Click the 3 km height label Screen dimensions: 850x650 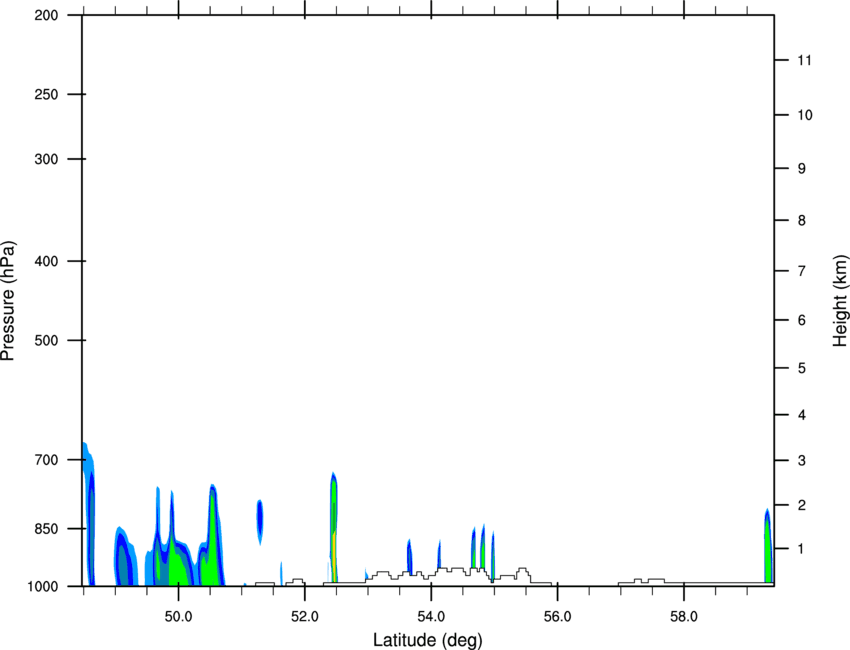802,460
